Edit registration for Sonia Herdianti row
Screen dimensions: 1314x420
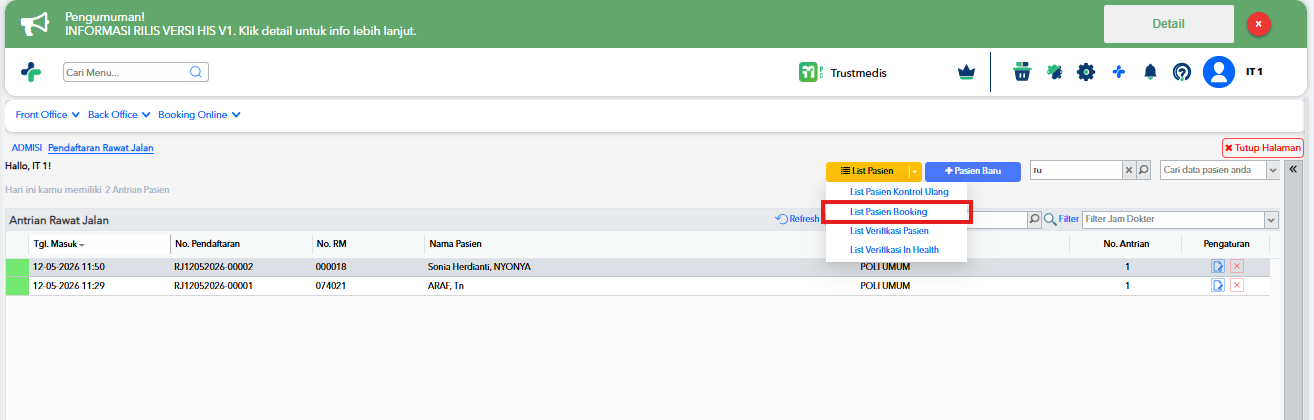coord(1218,267)
